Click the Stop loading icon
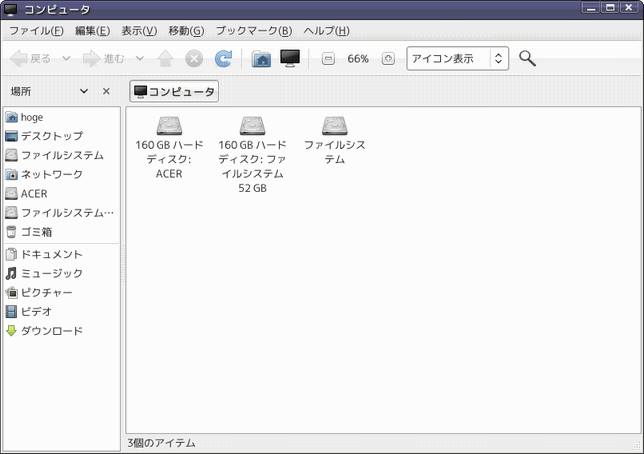This screenshot has height=454, width=644. click(x=194, y=59)
